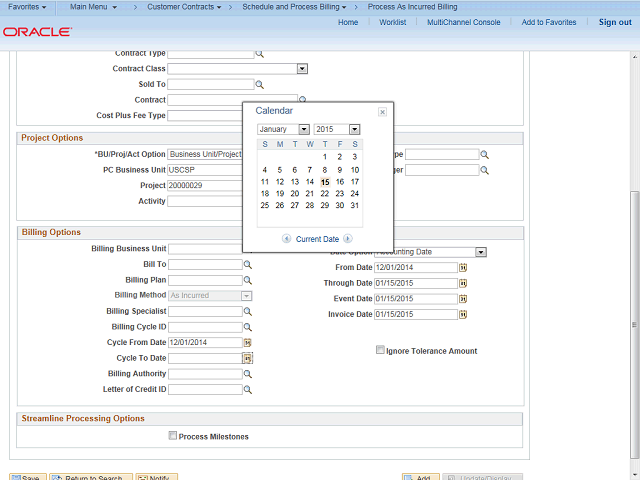Open lookup icon next to Billing Authority

click(248, 374)
